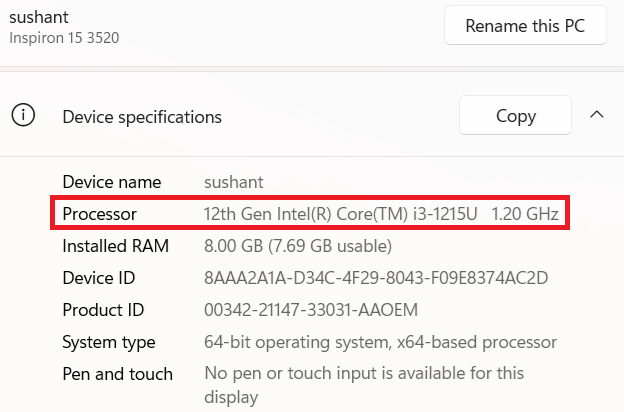Image resolution: width=624 pixels, height=412 pixels.
Task: Click the info icon beside Device specifications
Action: (x=23, y=116)
